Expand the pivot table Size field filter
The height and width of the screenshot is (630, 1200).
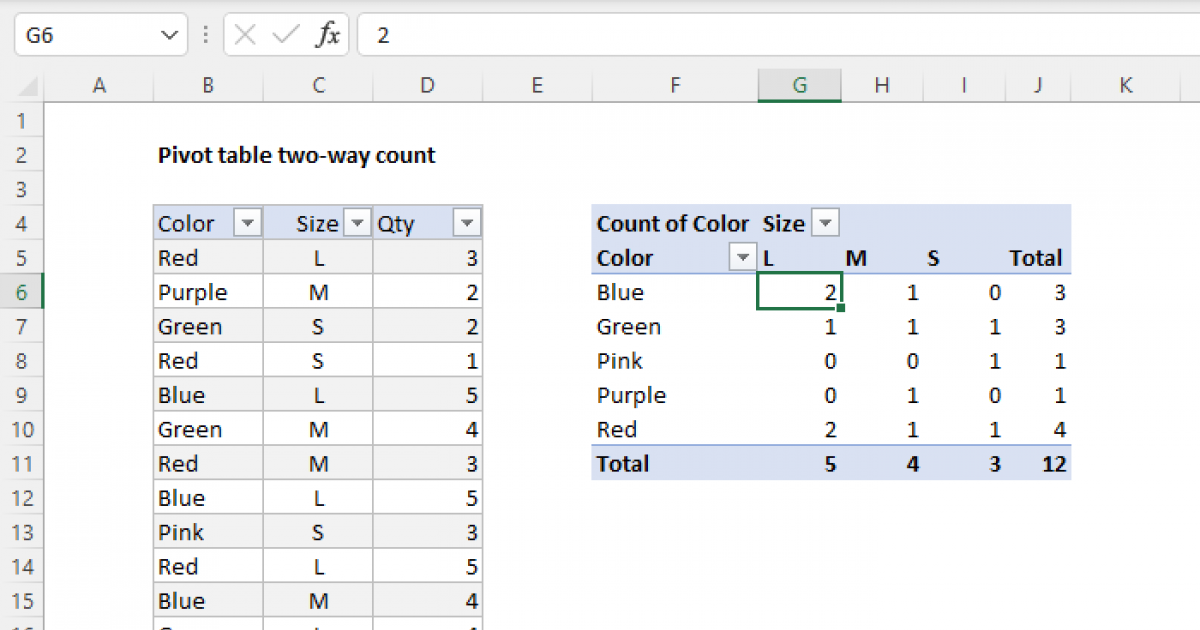[x=825, y=223]
